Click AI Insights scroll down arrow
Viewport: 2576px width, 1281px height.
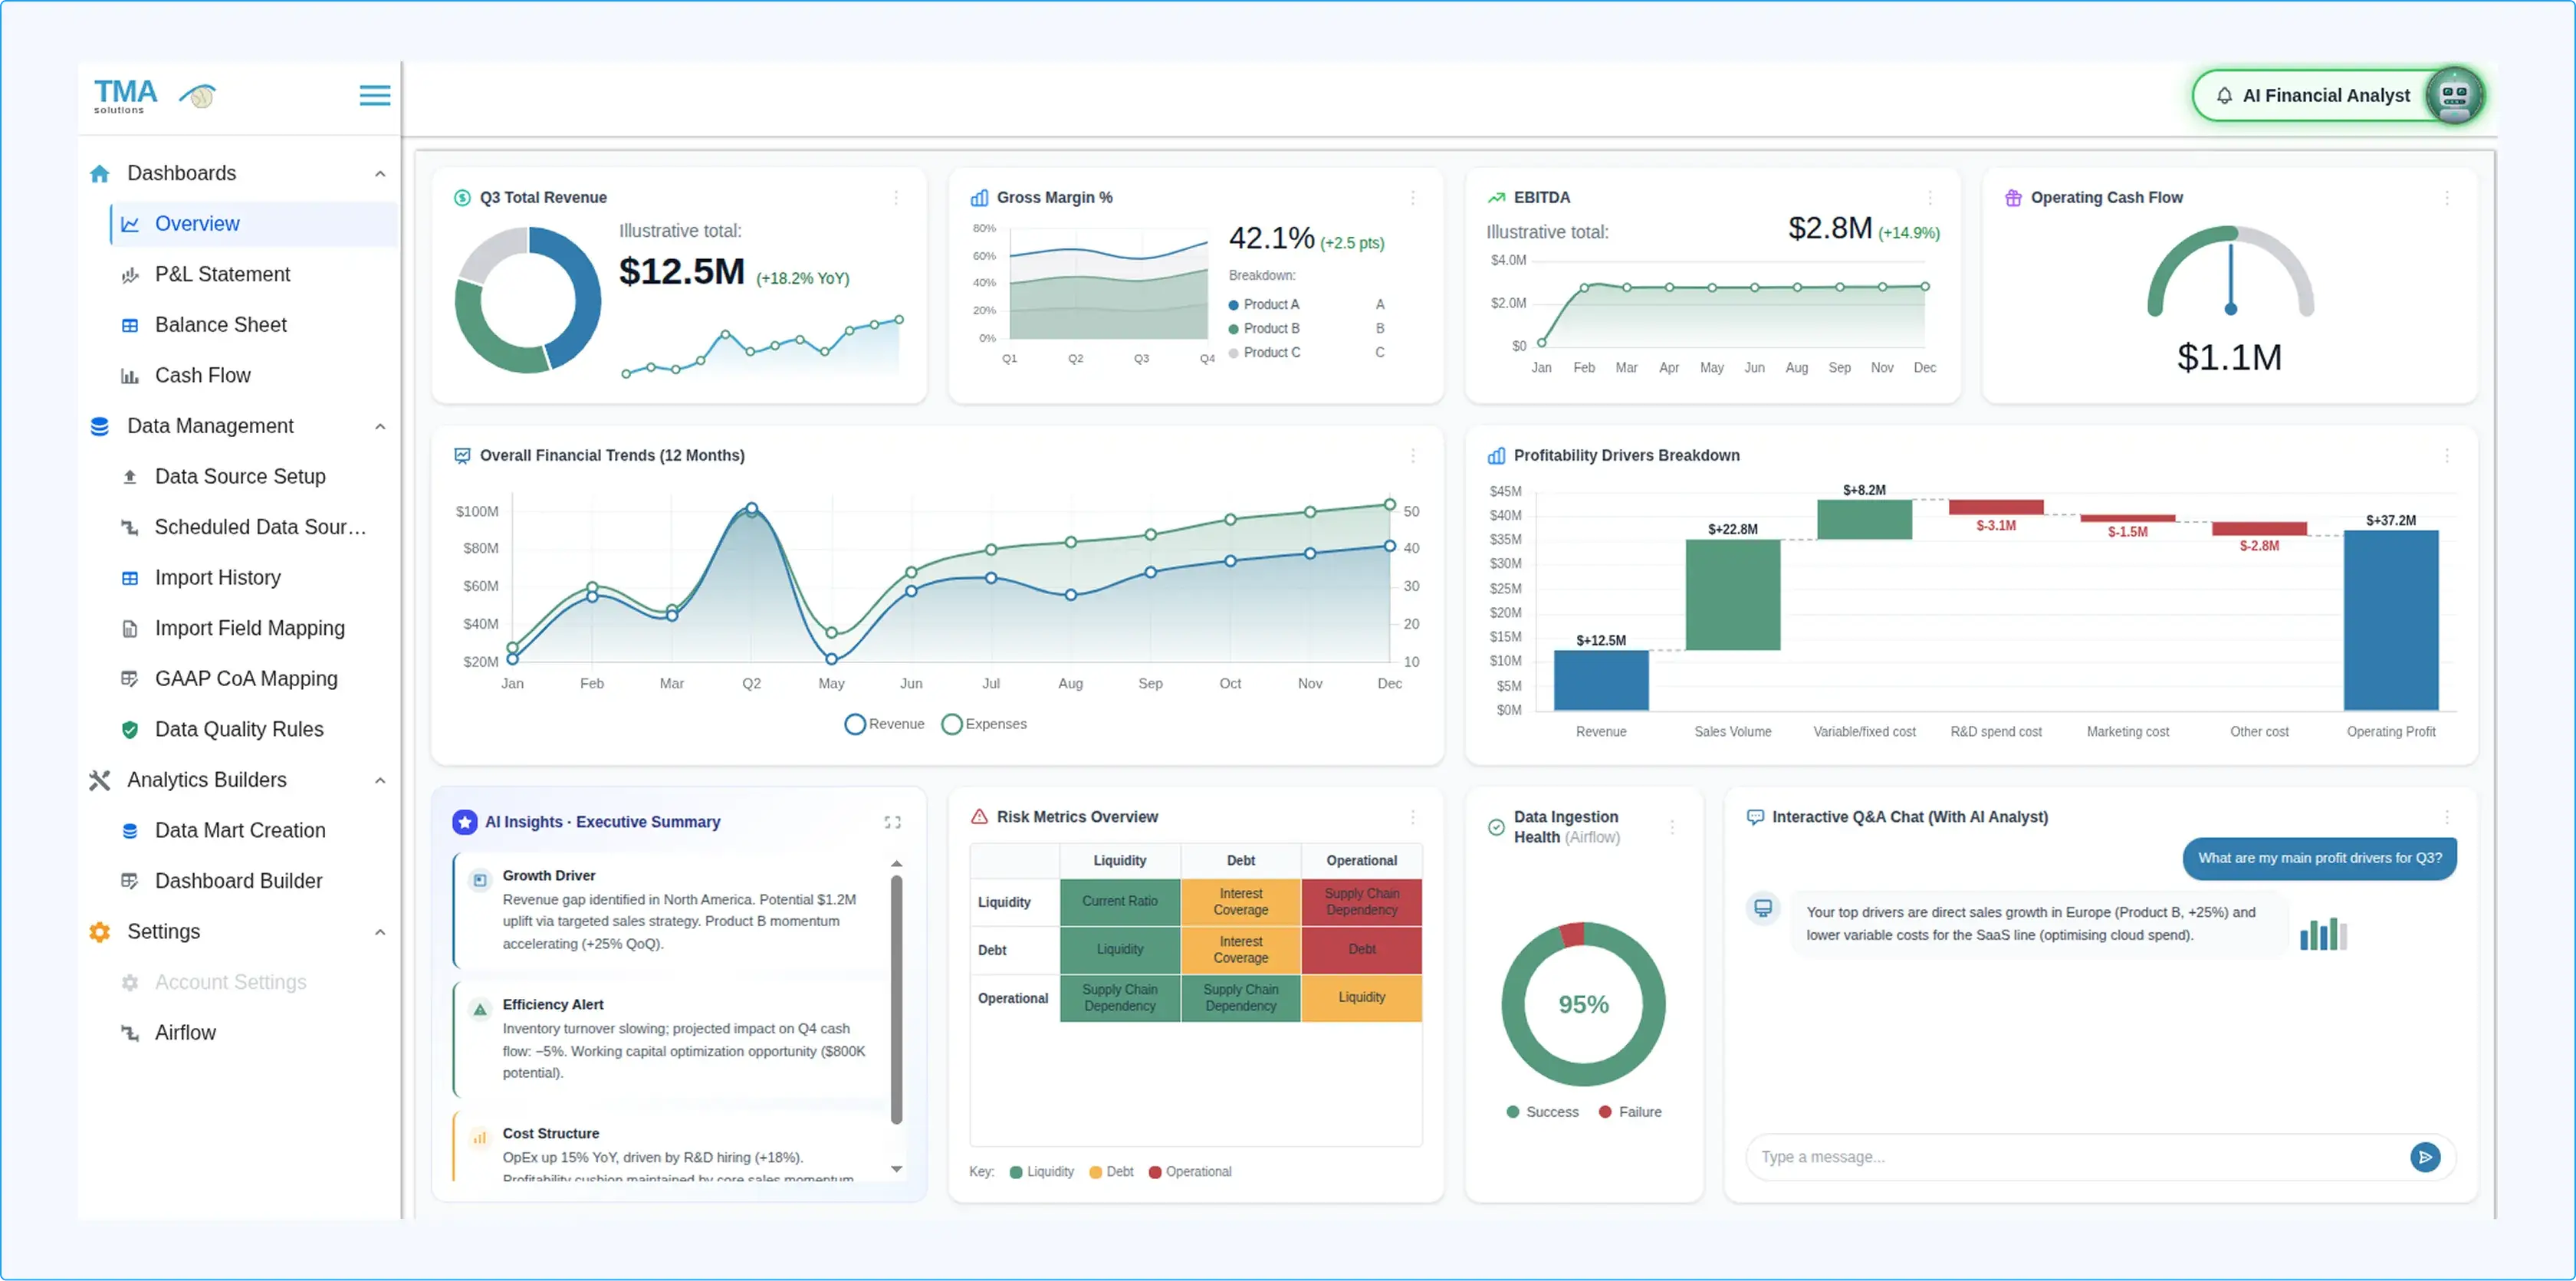pos(896,1169)
